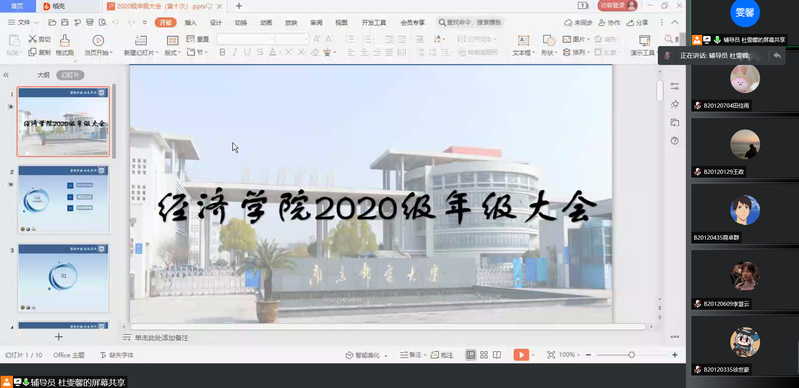Image resolution: width=799 pixels, height=388 pixels.
Task: Click the zoom slider handle
Action: [631, 355]
